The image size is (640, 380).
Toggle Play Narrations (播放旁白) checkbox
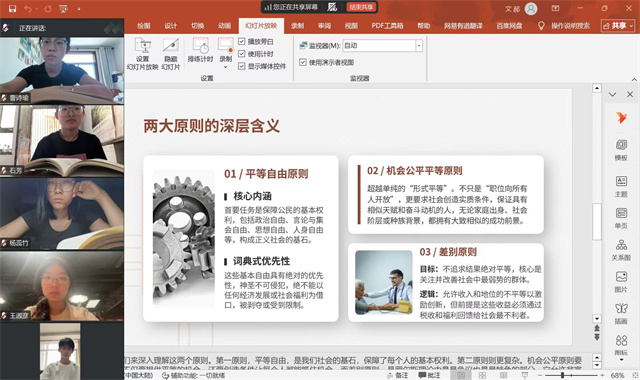pyautogui.click(x=242, y=41)
